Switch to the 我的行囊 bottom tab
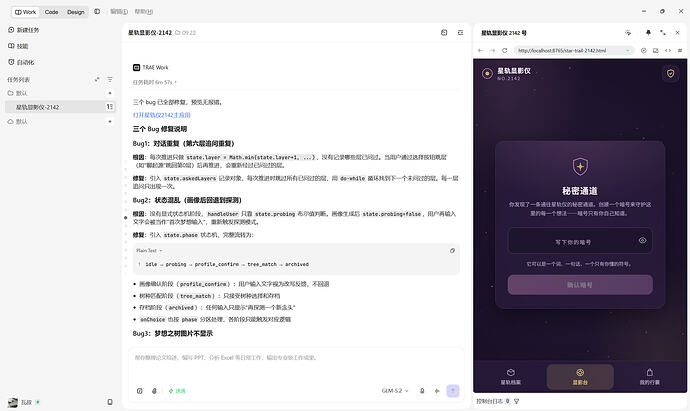Viewport: 690px width, 411px height. pos(650,377)
